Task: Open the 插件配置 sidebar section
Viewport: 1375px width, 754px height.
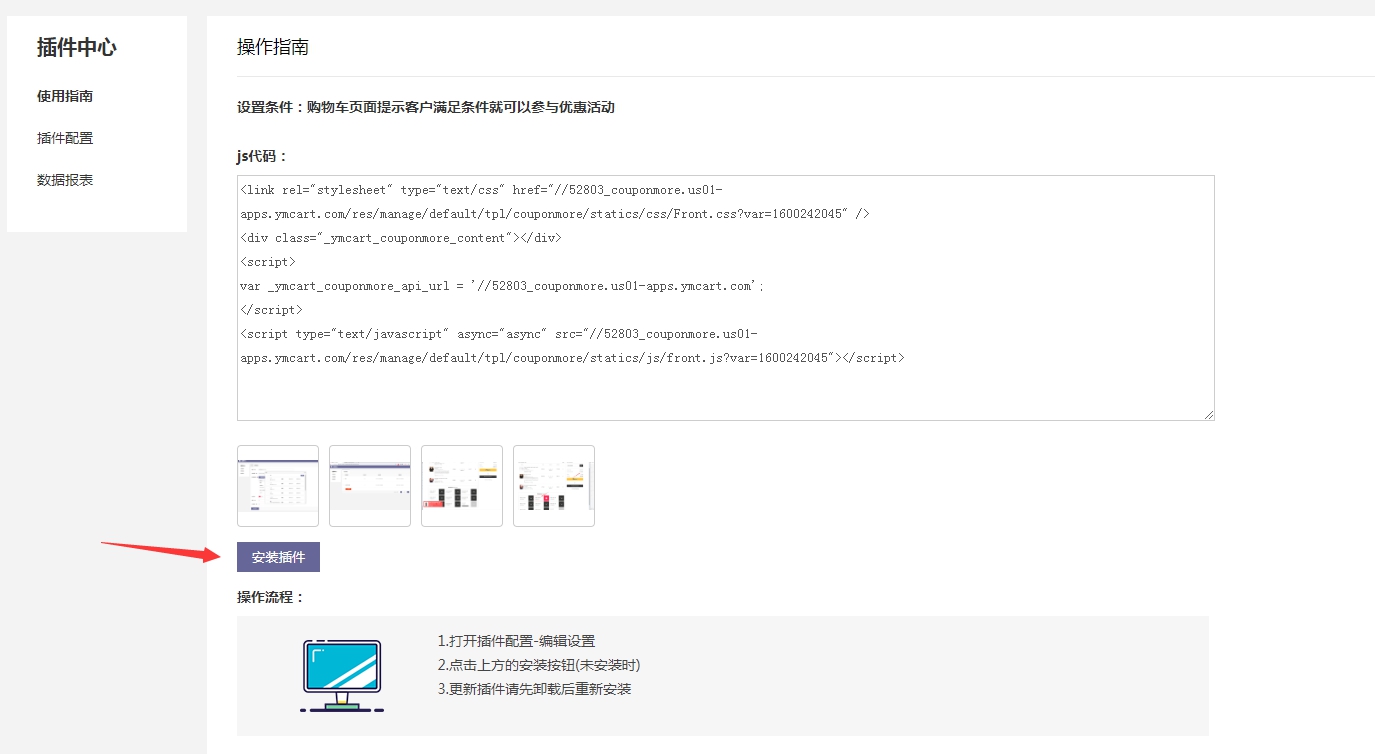Action: [62, 138]
